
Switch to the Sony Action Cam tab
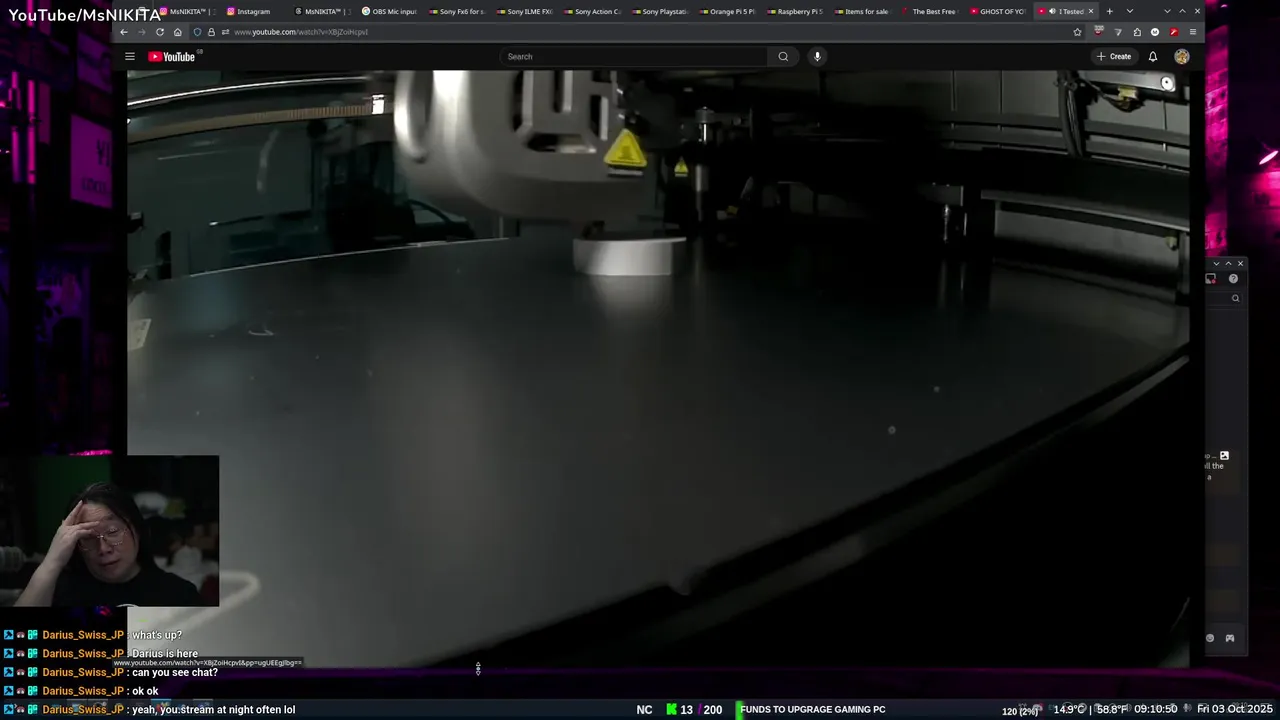[592, 11]
